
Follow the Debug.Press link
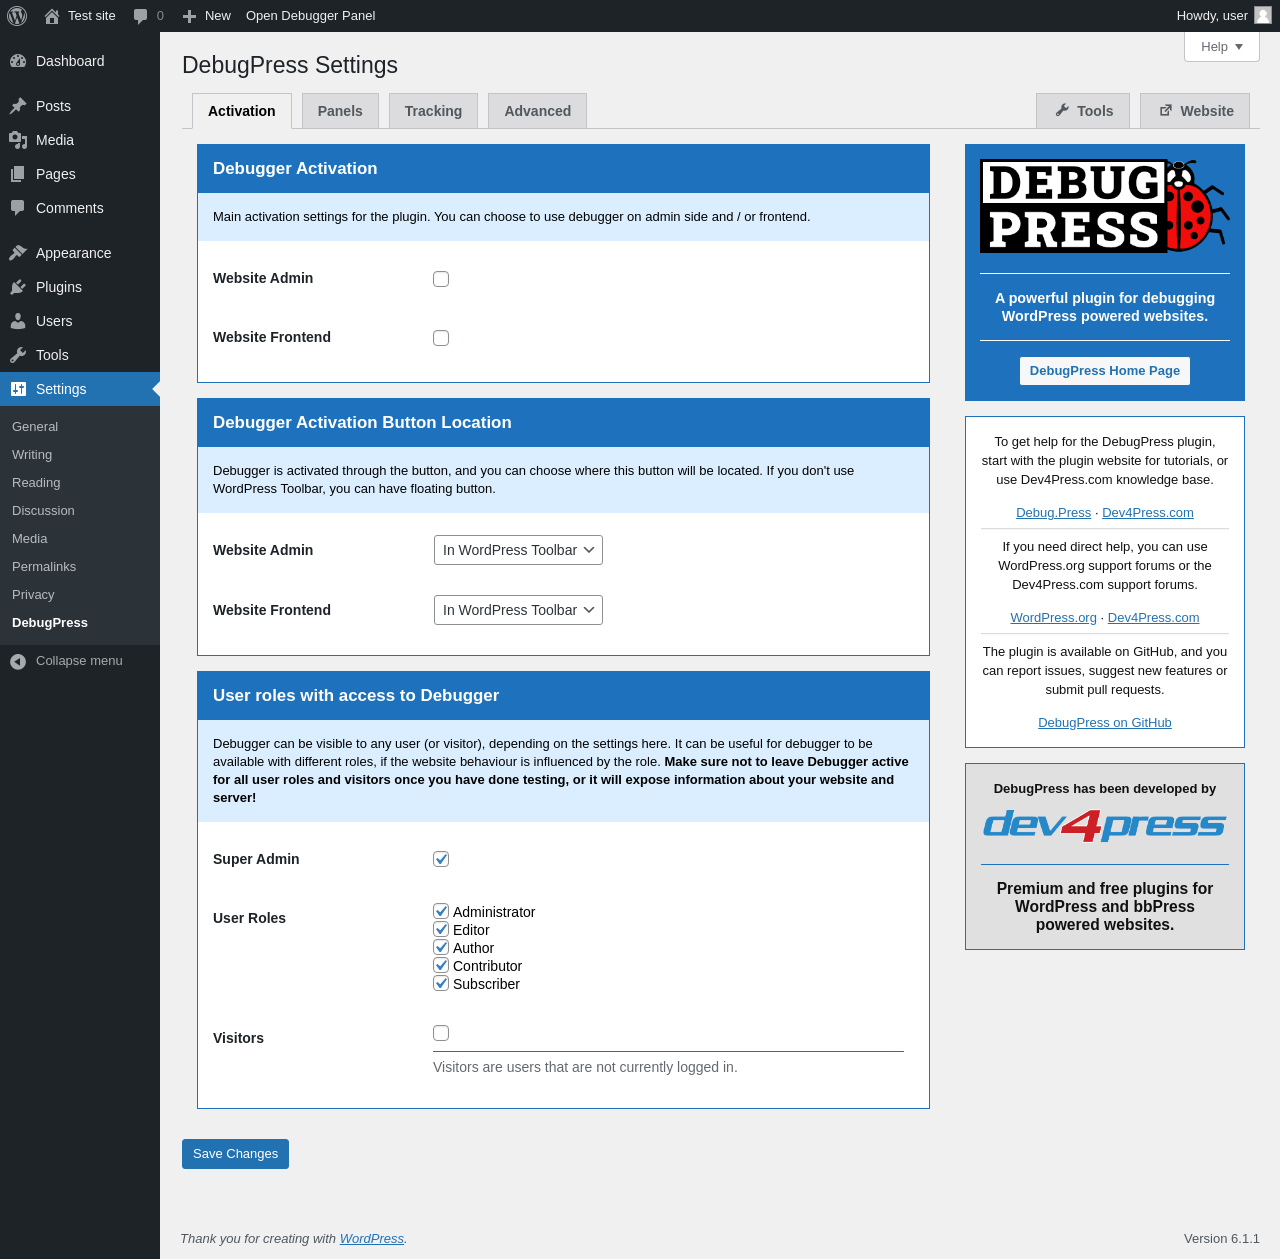pyautogui.click(x=1053, y=513)
